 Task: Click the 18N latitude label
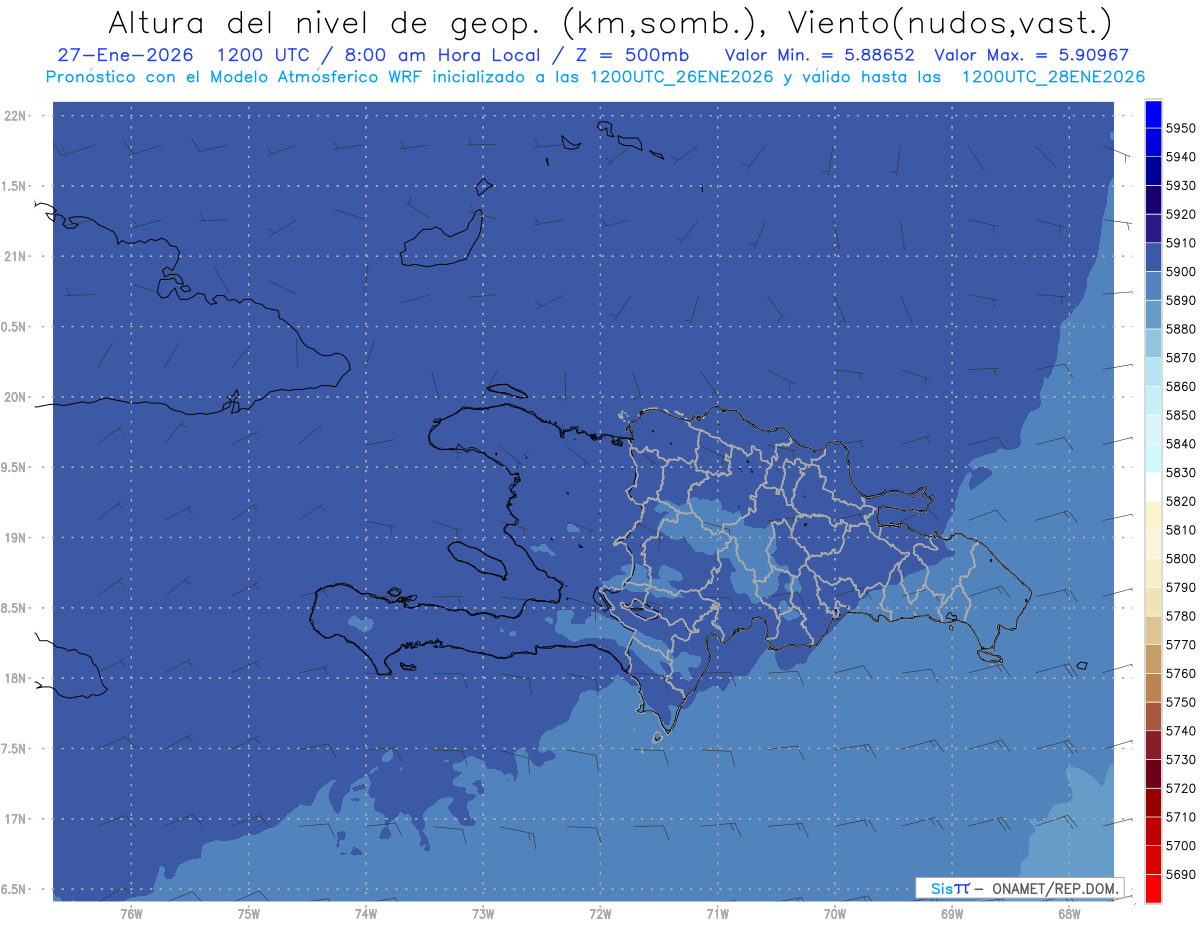pyautogui.click(x=16, y=679)
